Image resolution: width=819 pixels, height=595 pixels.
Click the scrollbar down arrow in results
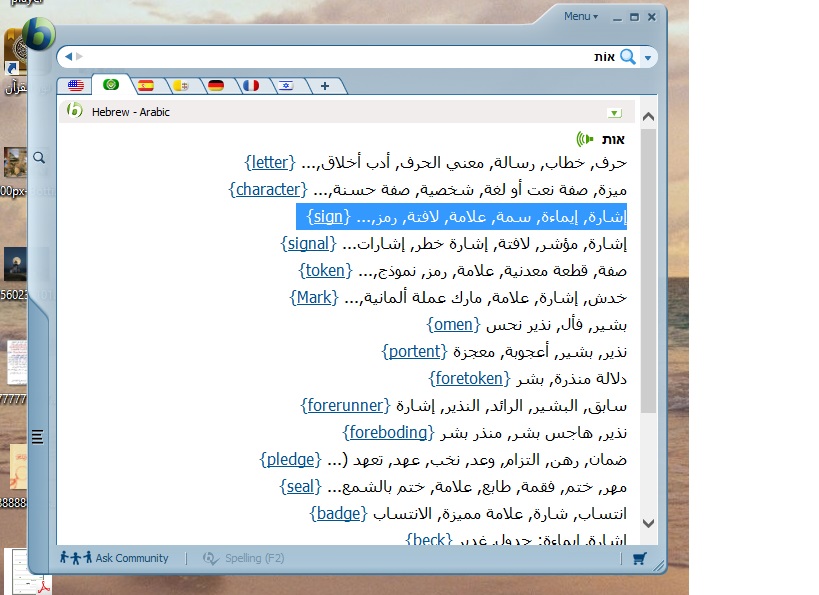coord(647,522)
